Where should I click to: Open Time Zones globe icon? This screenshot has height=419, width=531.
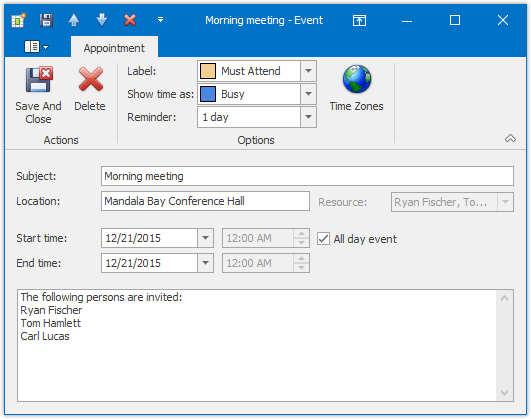tap(357, 79)
